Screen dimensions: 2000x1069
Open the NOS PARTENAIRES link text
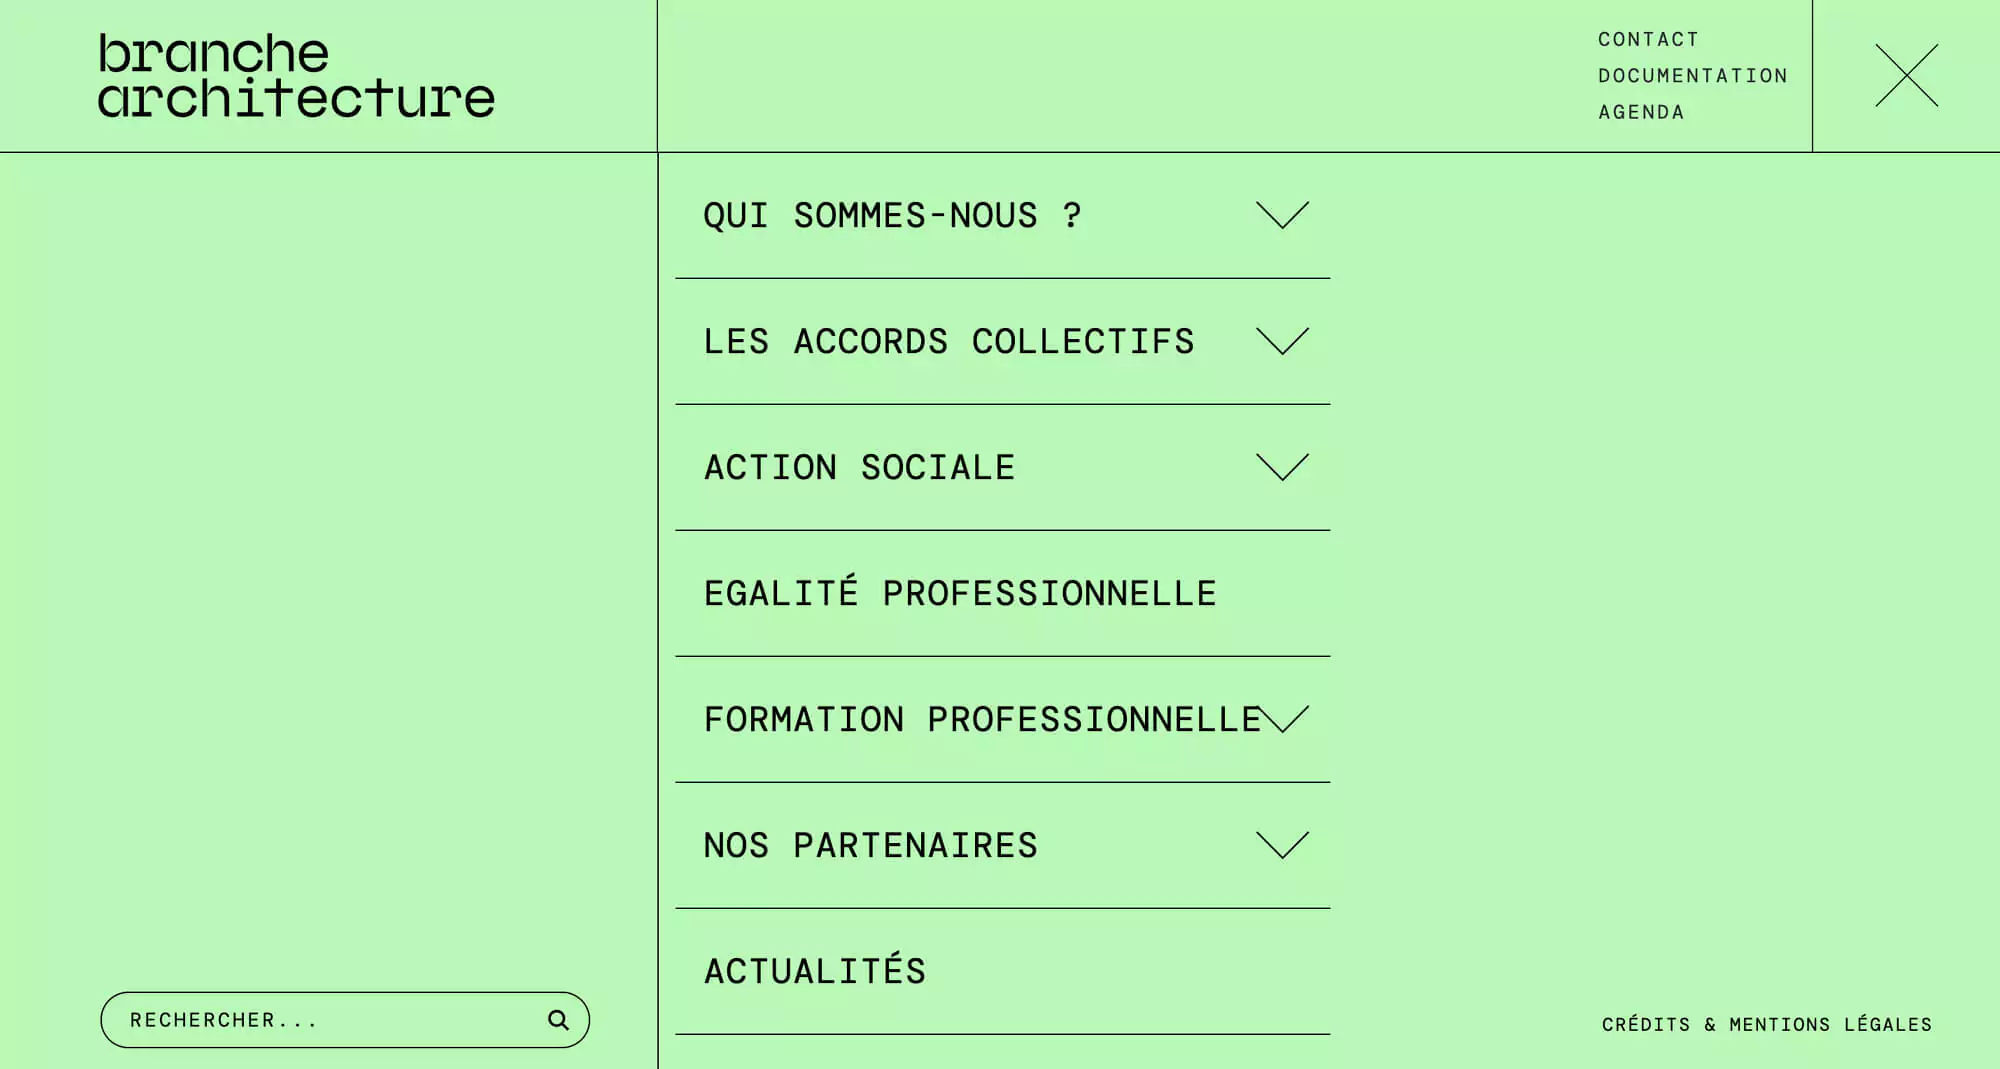click(869, 845)
